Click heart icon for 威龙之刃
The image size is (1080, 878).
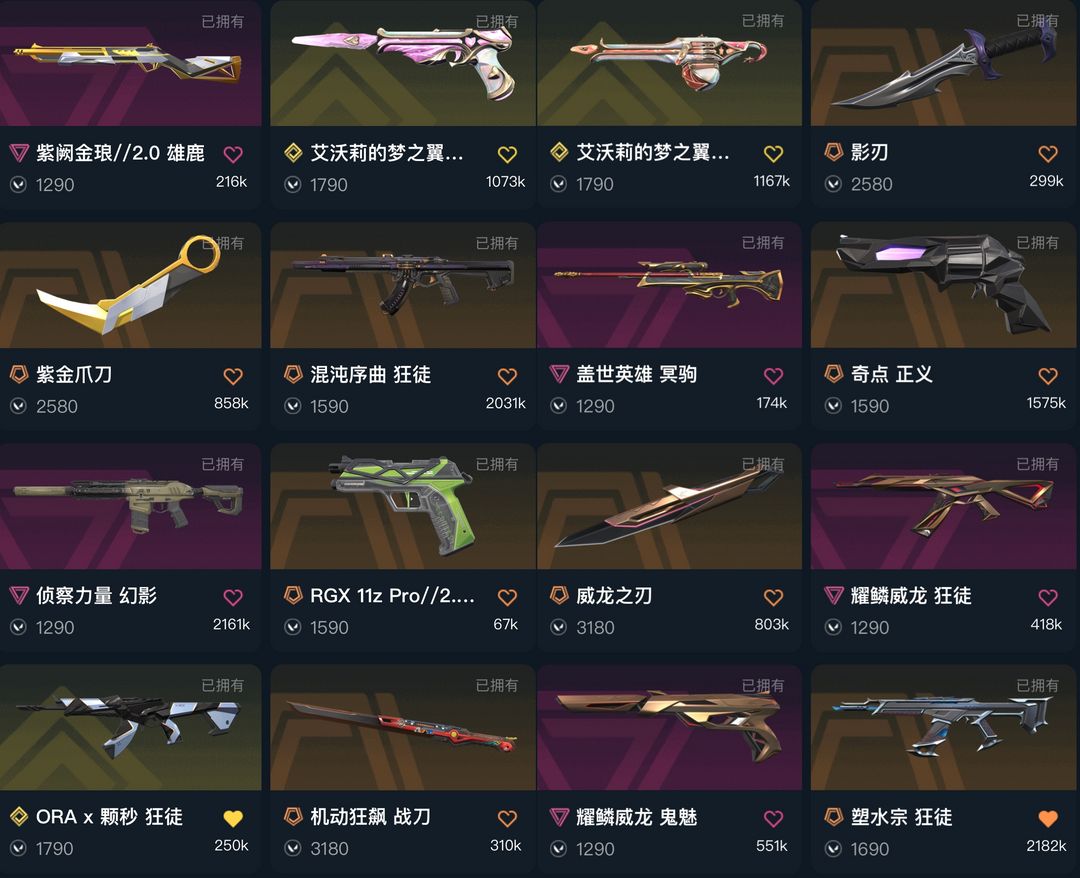pos(773,597)
